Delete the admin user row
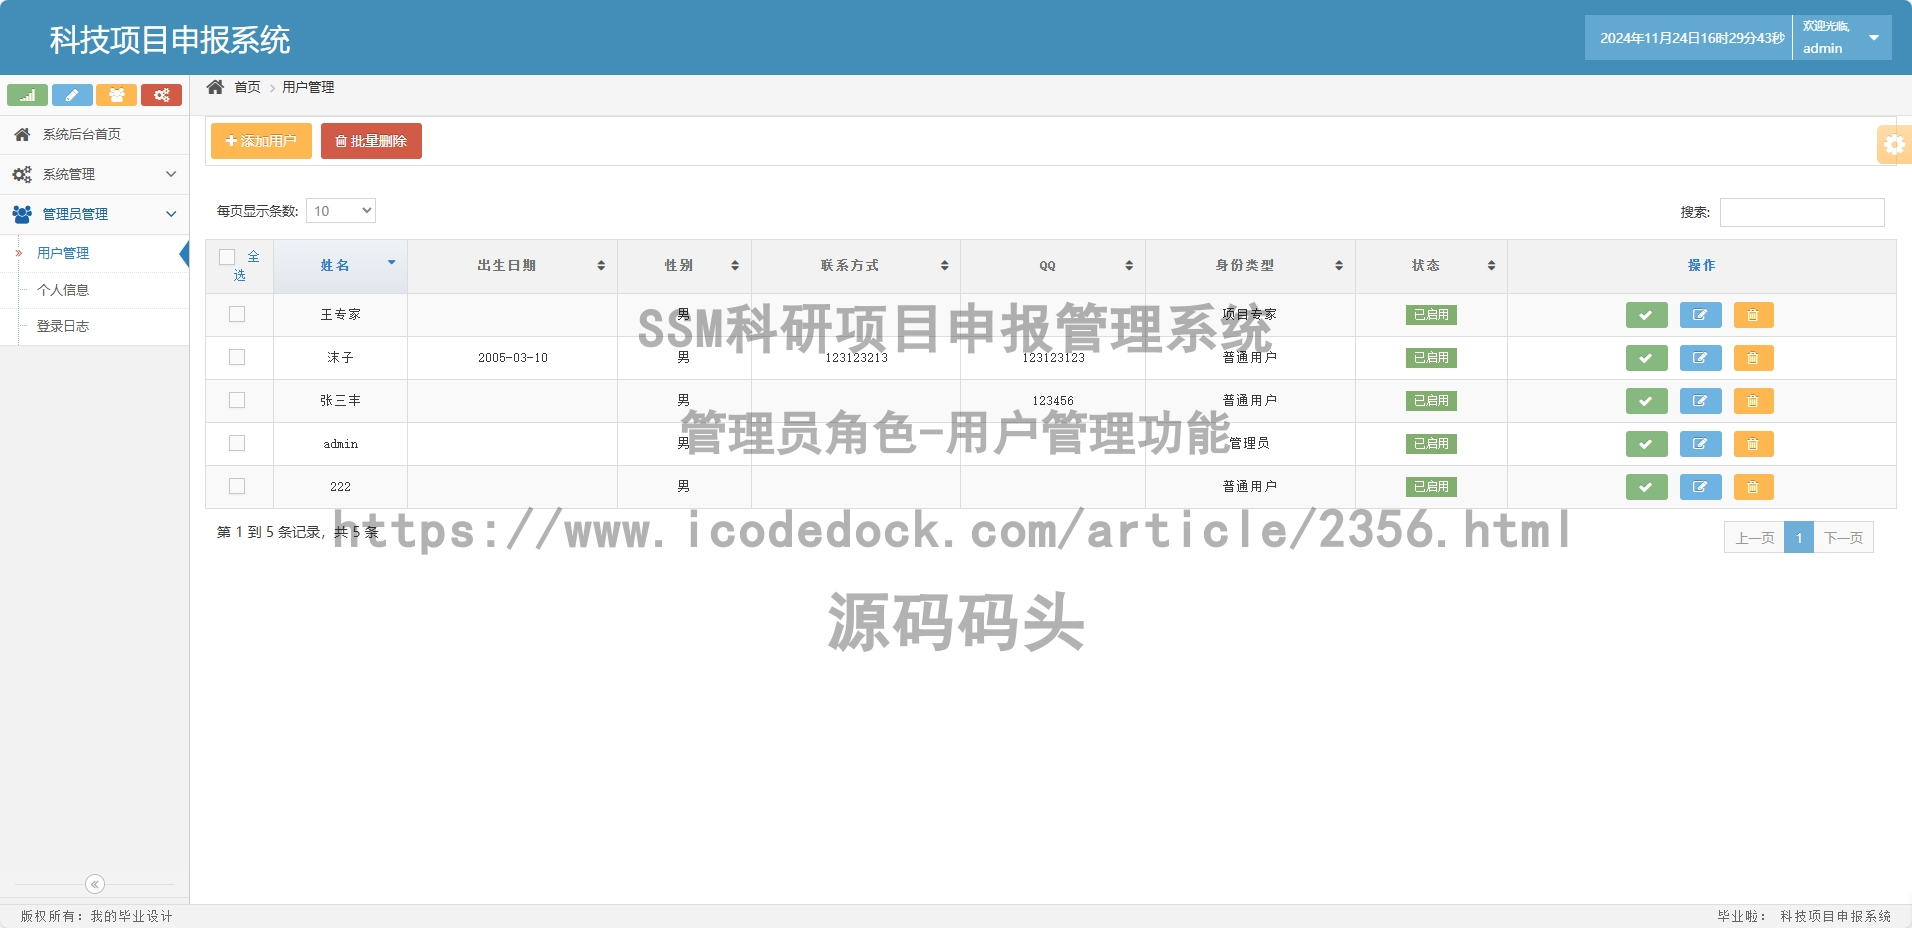 (x=1753, y=444)
